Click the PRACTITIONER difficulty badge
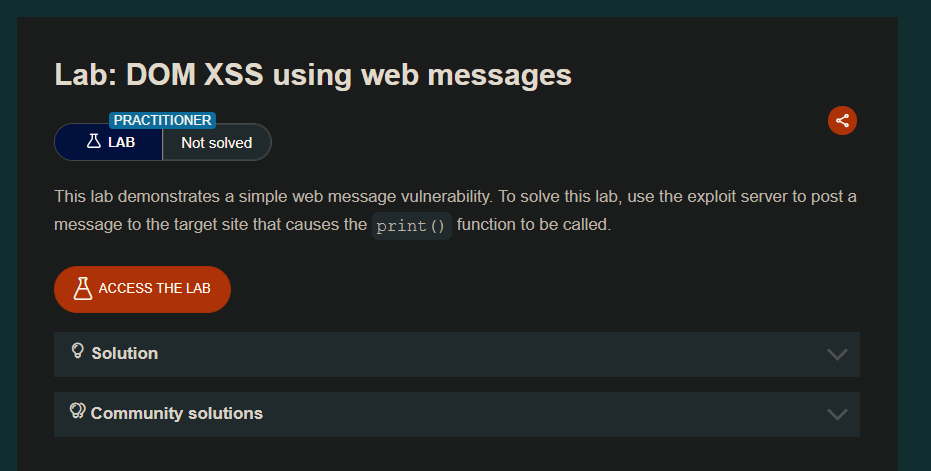Viewport: 931px width, 471px height. [162, 120]
